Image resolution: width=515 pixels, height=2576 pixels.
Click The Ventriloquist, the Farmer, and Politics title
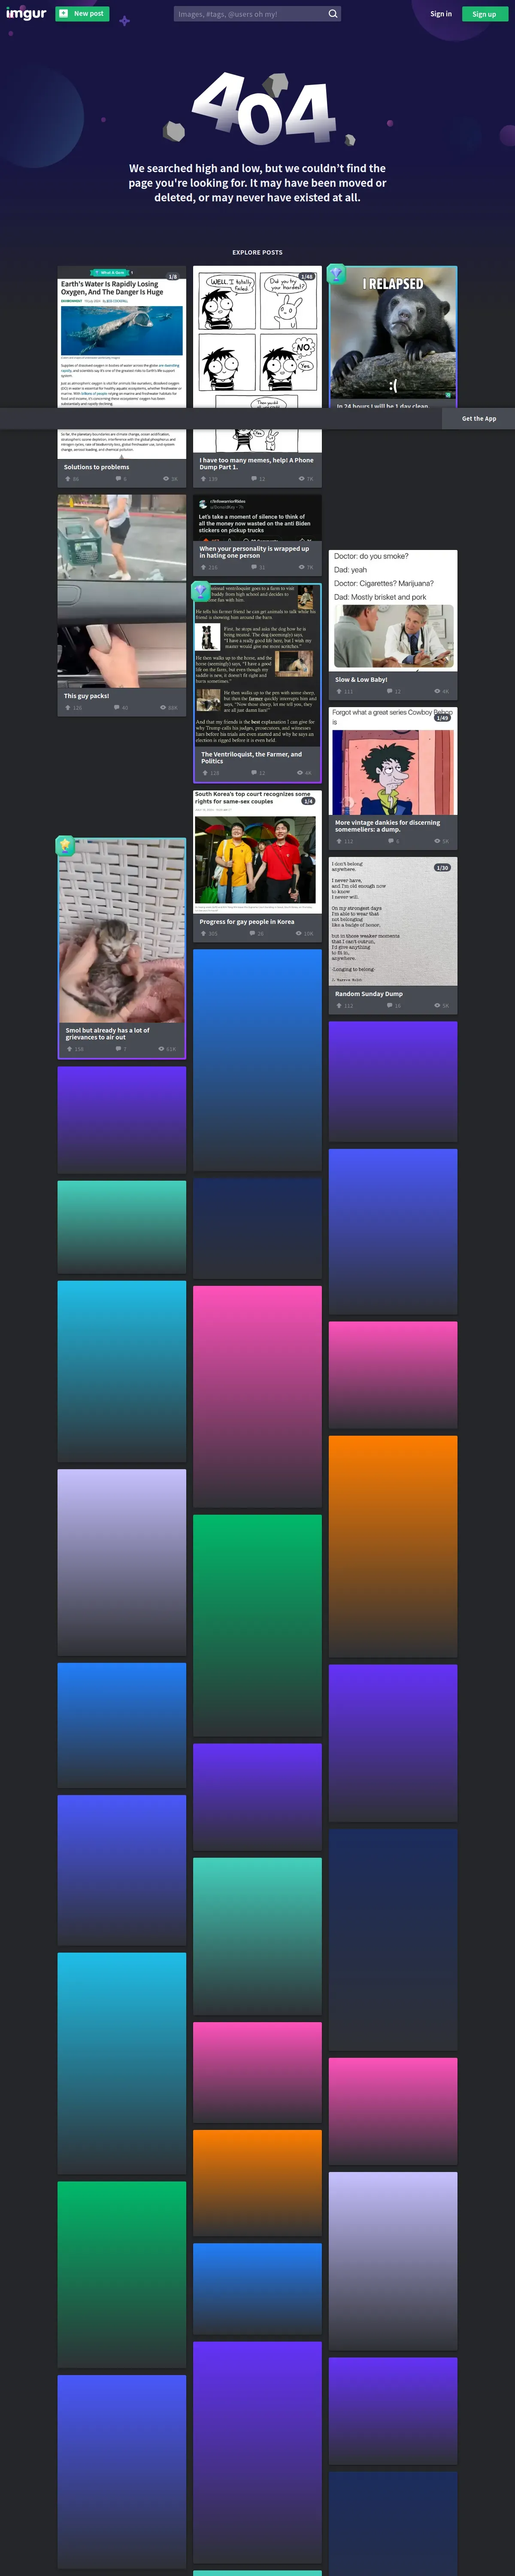coord(251,758)
